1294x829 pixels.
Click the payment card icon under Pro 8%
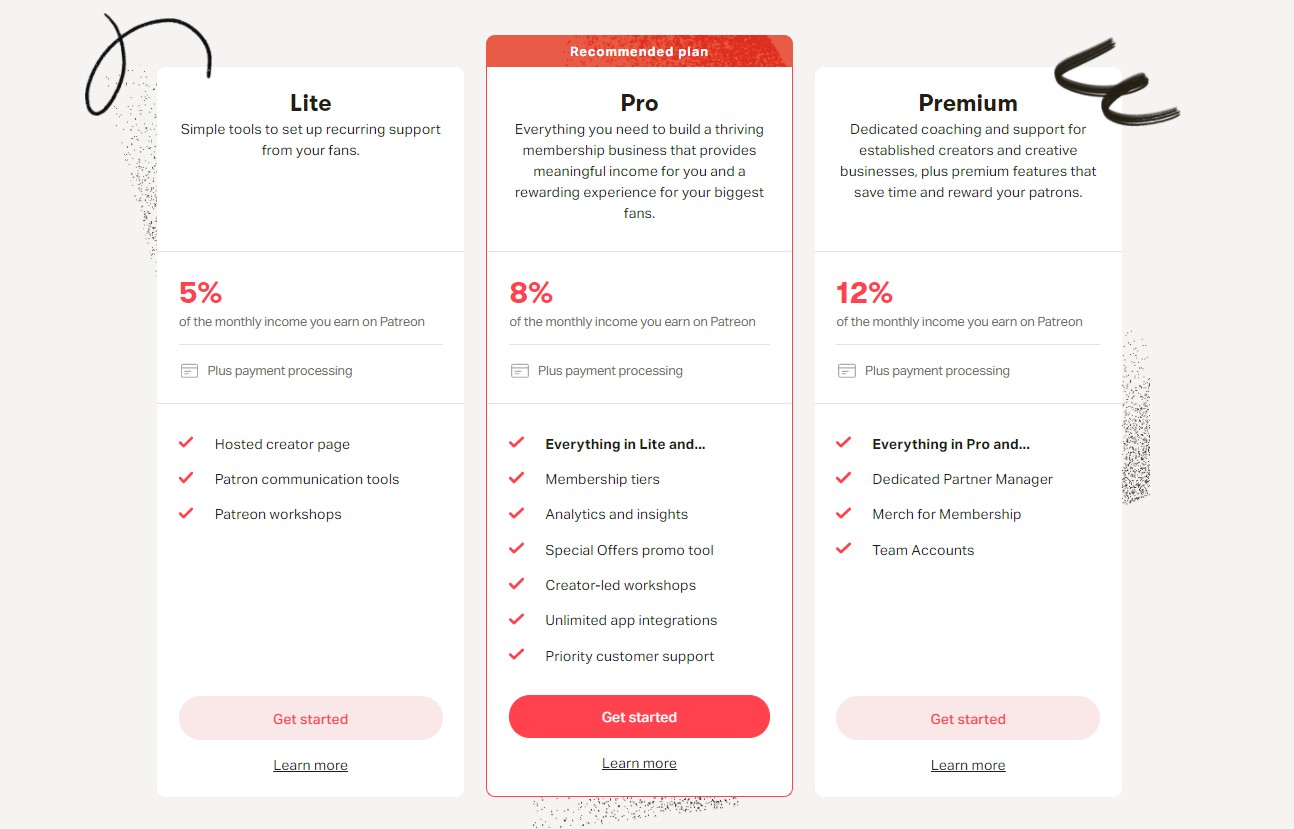coord(519,371)
